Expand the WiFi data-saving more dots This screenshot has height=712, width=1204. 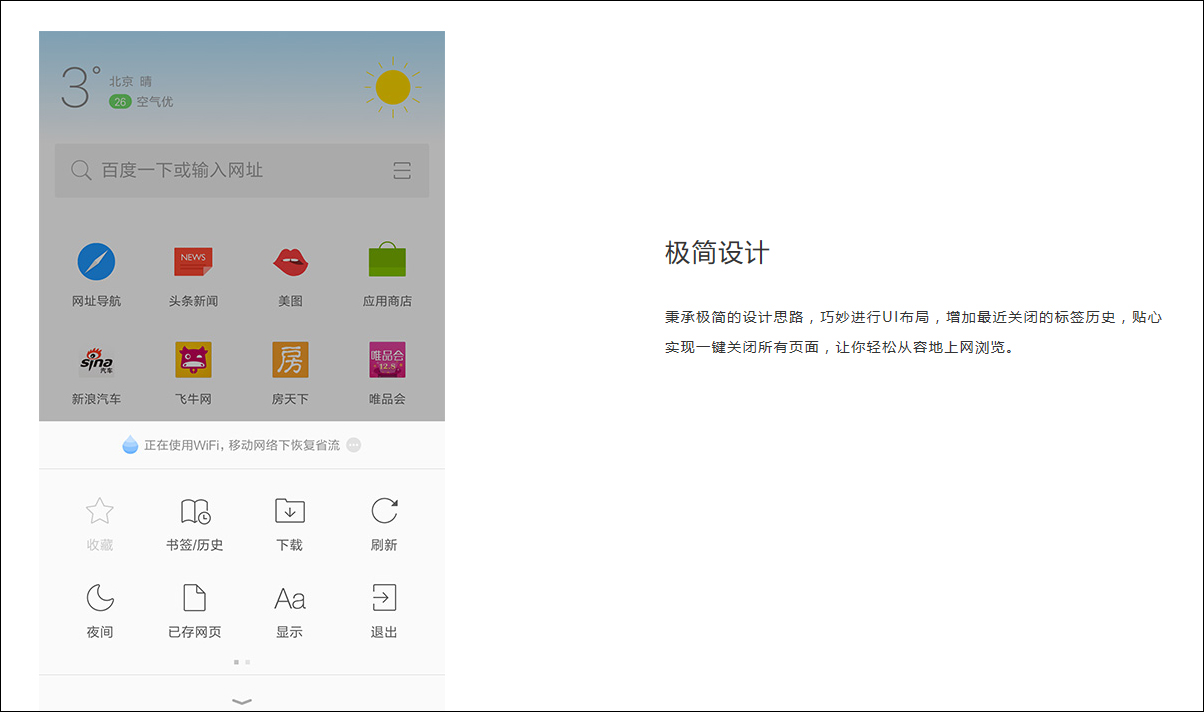[353, 445]
